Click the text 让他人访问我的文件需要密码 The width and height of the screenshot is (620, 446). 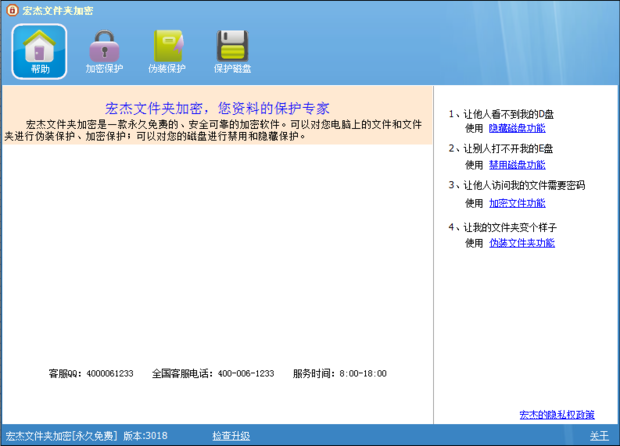point(524,185)
